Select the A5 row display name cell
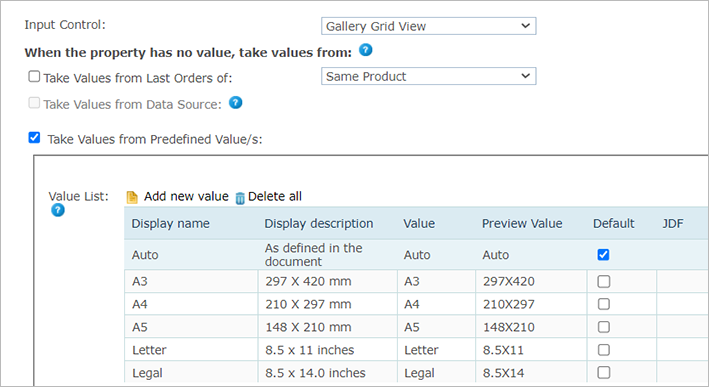Viewport: 709px width, 387px height. click(x=191, y=327)
